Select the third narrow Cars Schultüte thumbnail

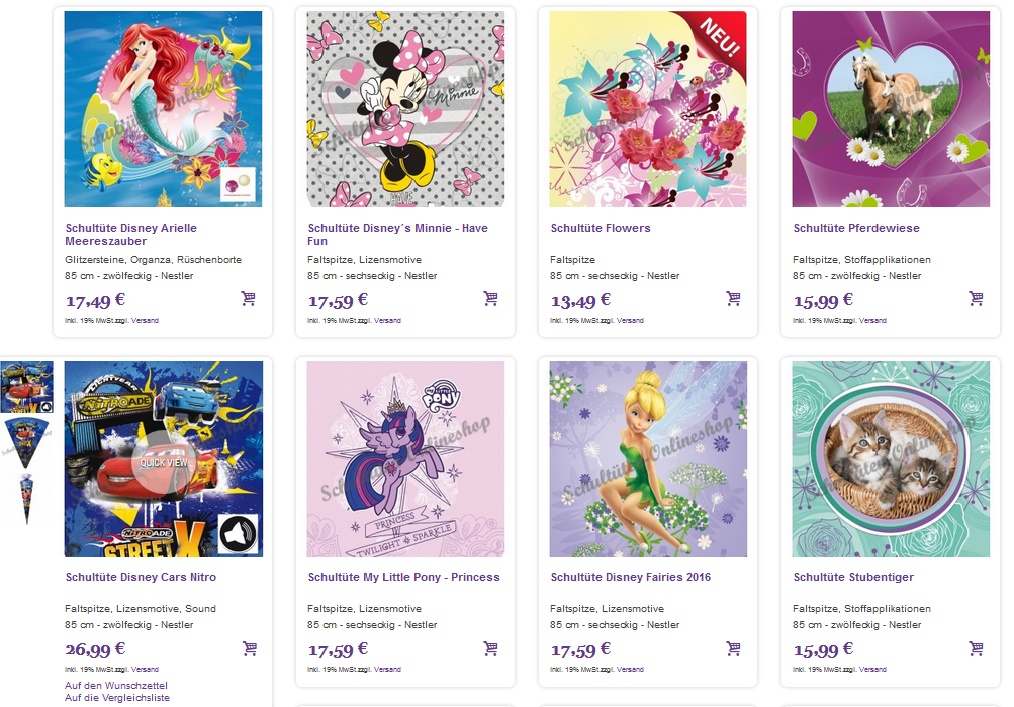click(27, 498)
